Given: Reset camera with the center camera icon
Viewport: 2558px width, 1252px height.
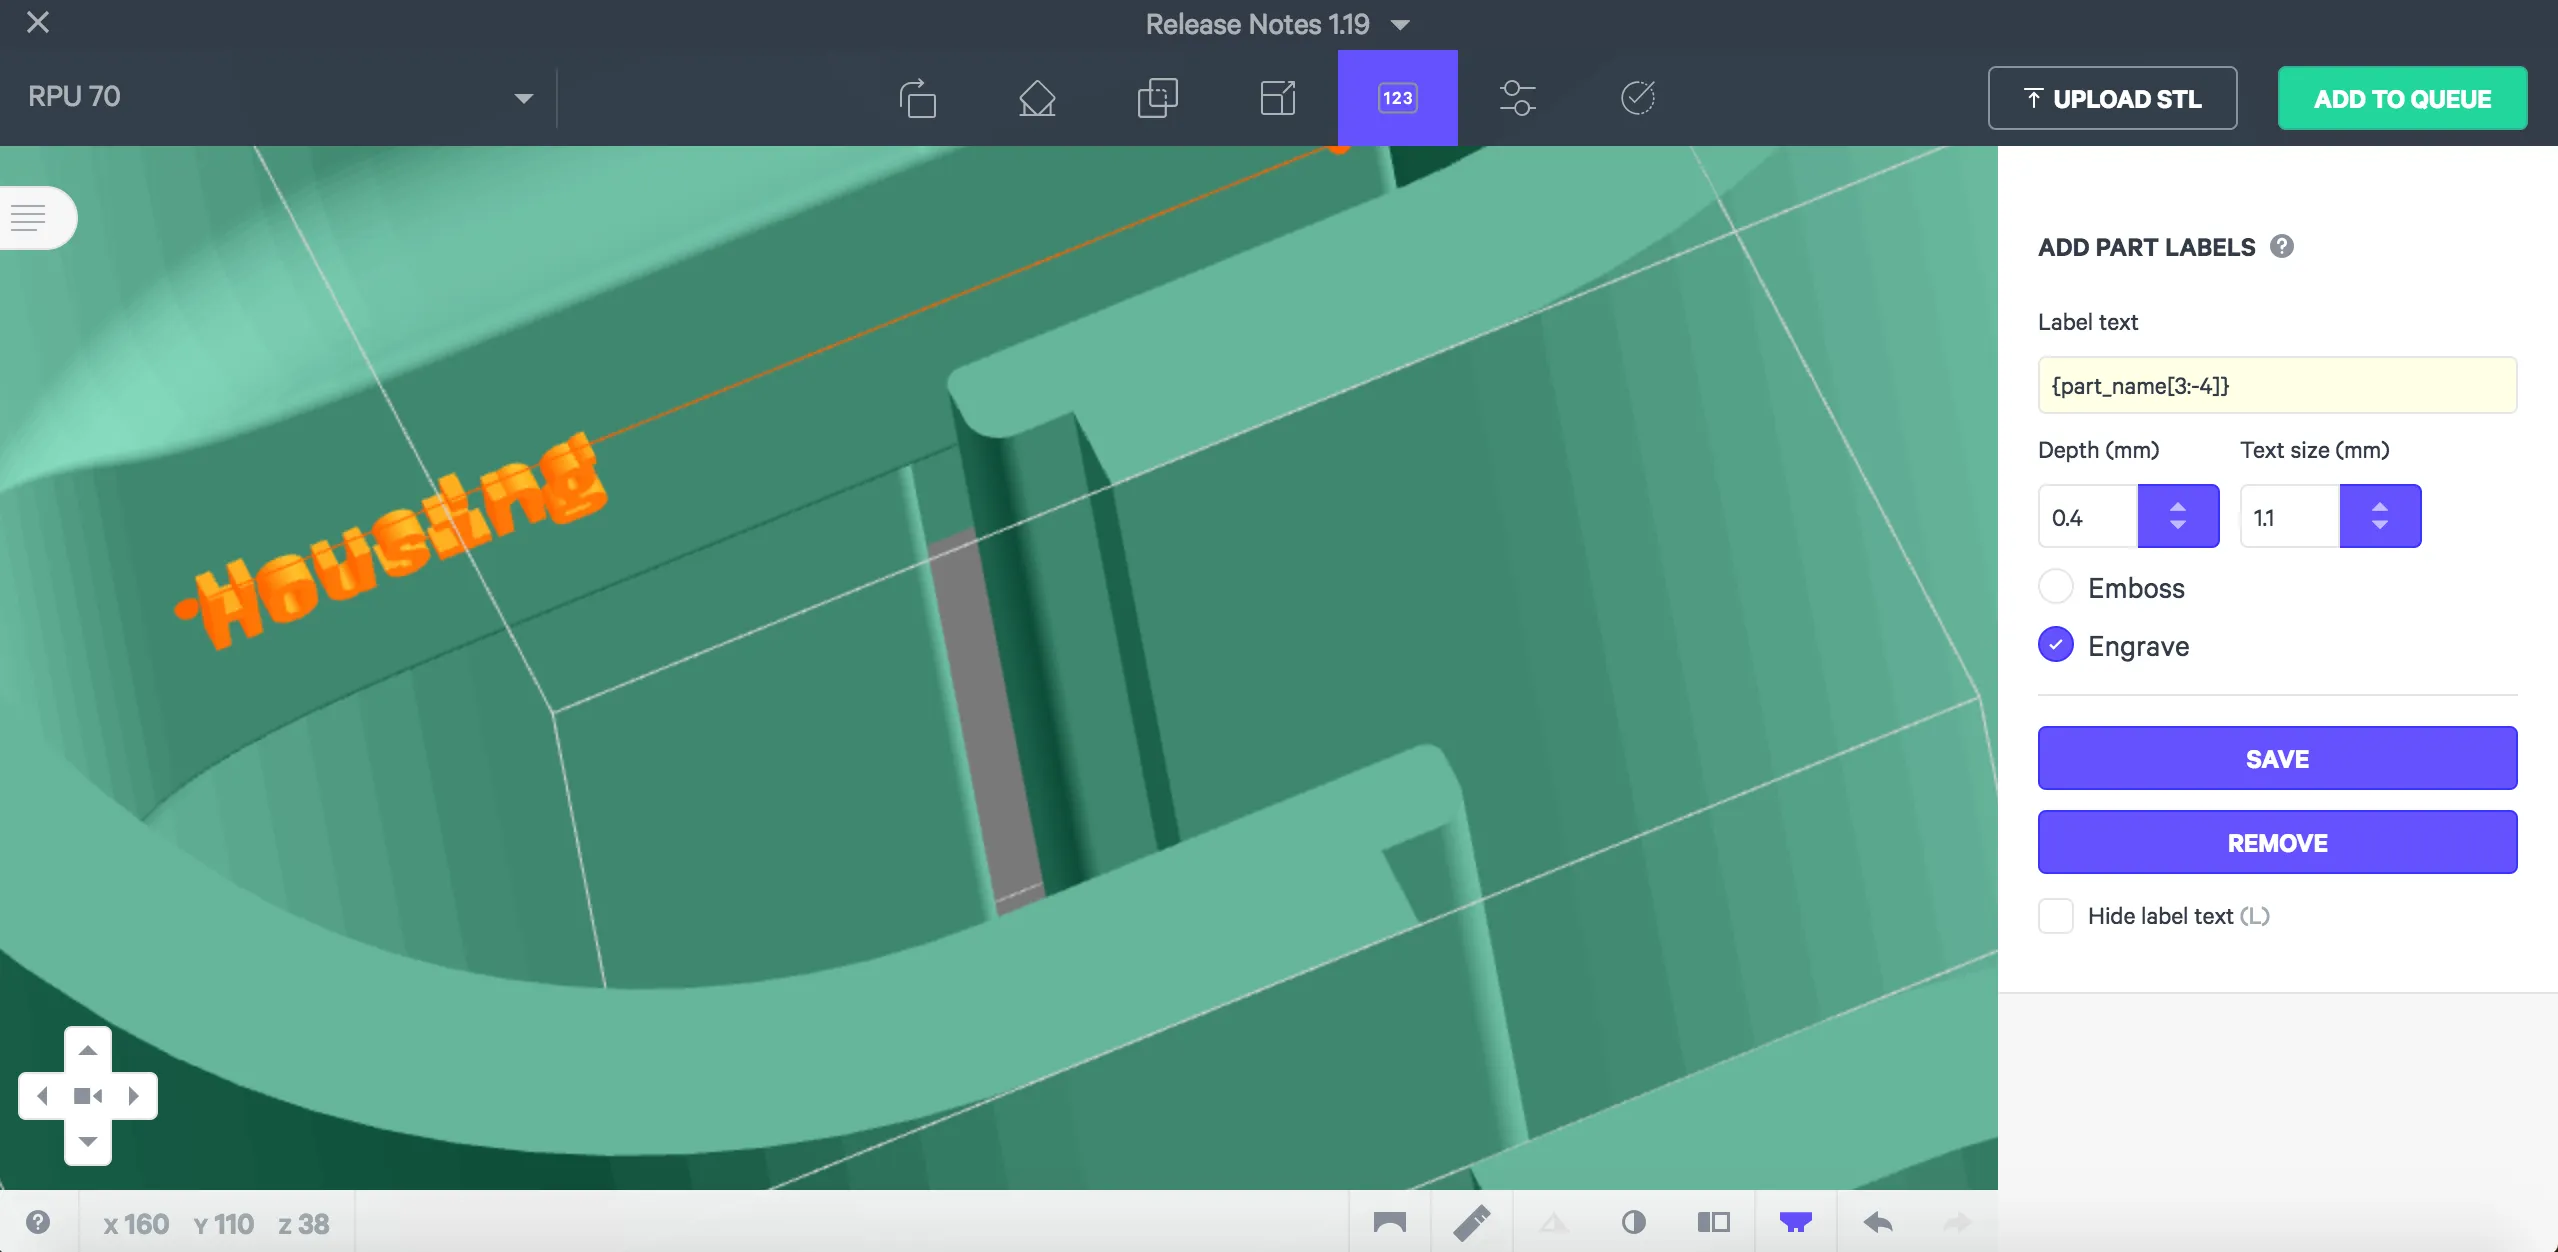Looking at the screenshot, I should pyautogui.click(x=88, y=1096).
